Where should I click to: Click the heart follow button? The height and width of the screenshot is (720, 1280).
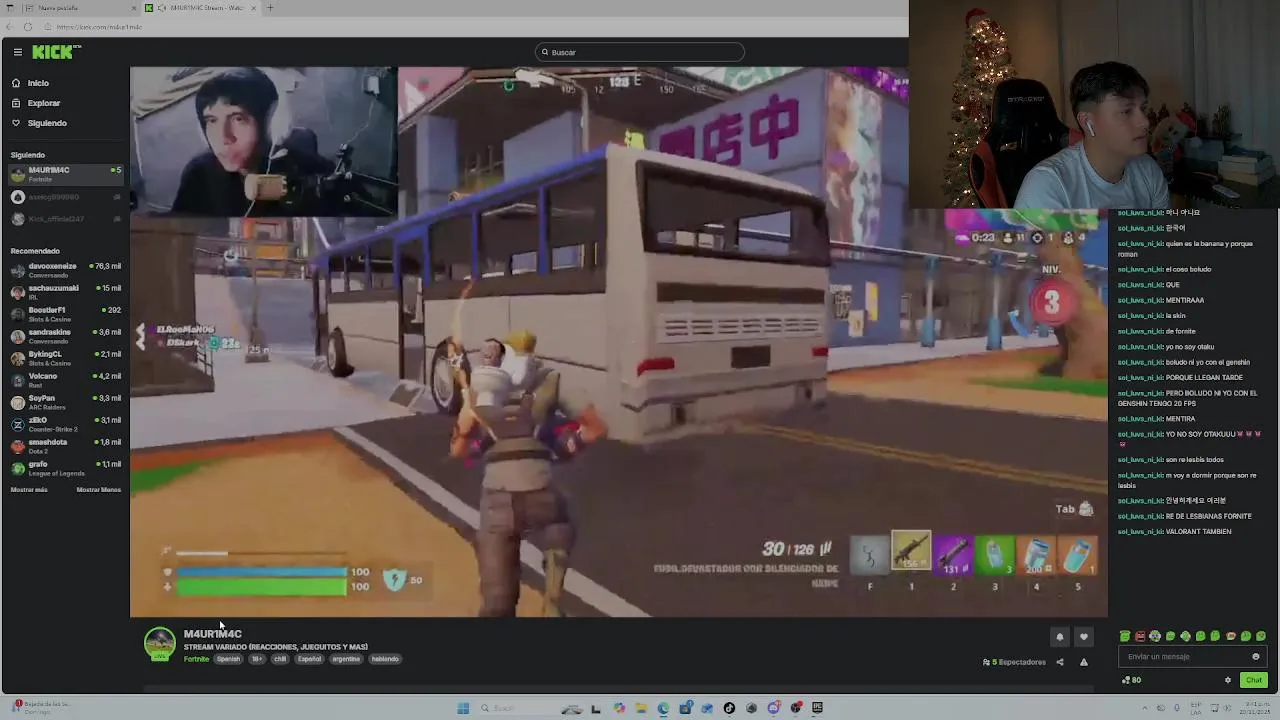click(x=1083, y=637)
